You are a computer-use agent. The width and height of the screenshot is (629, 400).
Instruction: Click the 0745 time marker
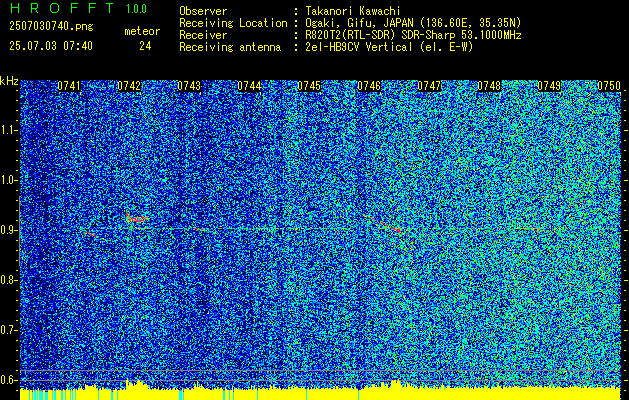[x=309, y=86]
